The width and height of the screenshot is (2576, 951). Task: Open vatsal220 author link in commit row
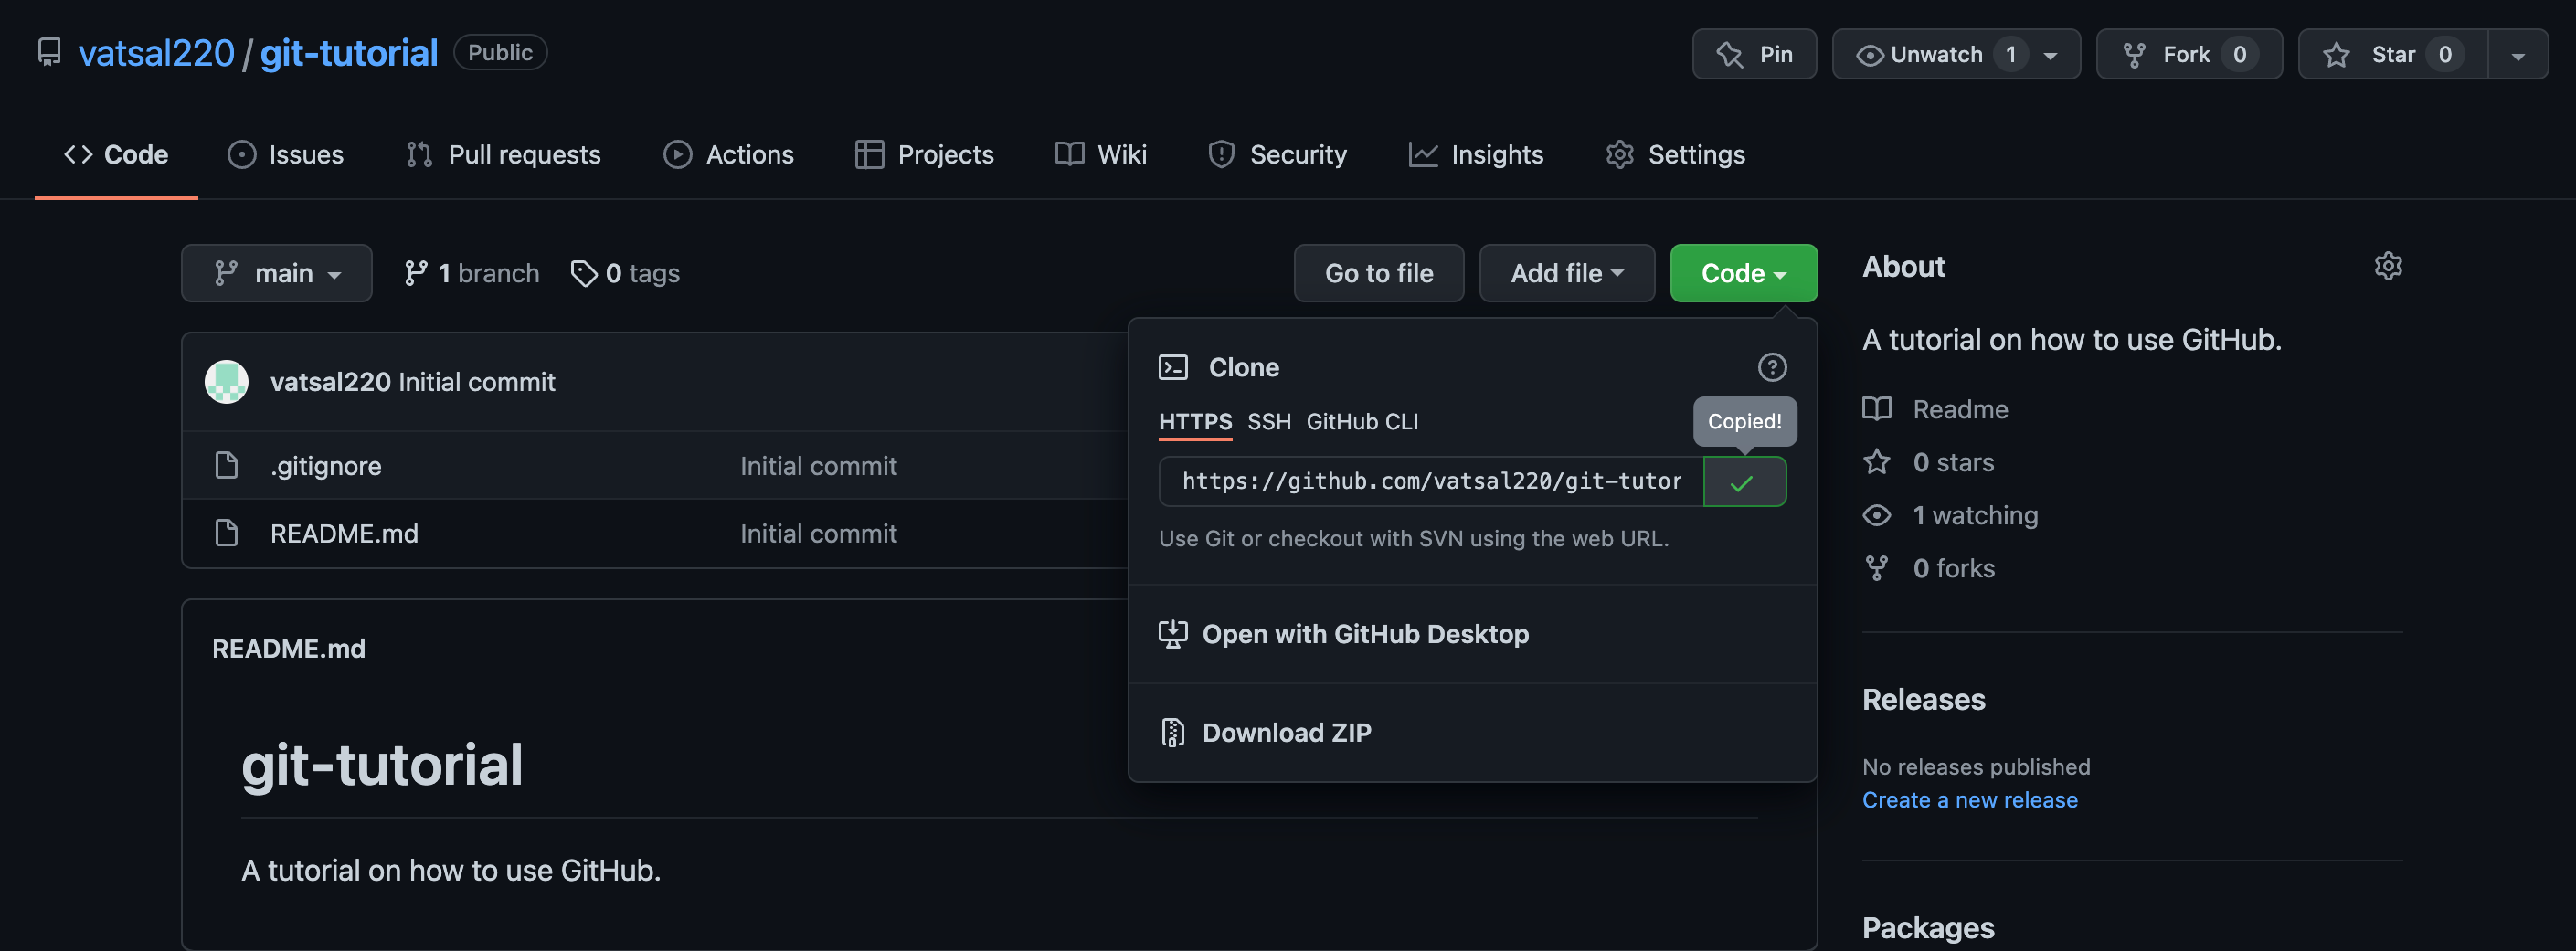[330, 382]
